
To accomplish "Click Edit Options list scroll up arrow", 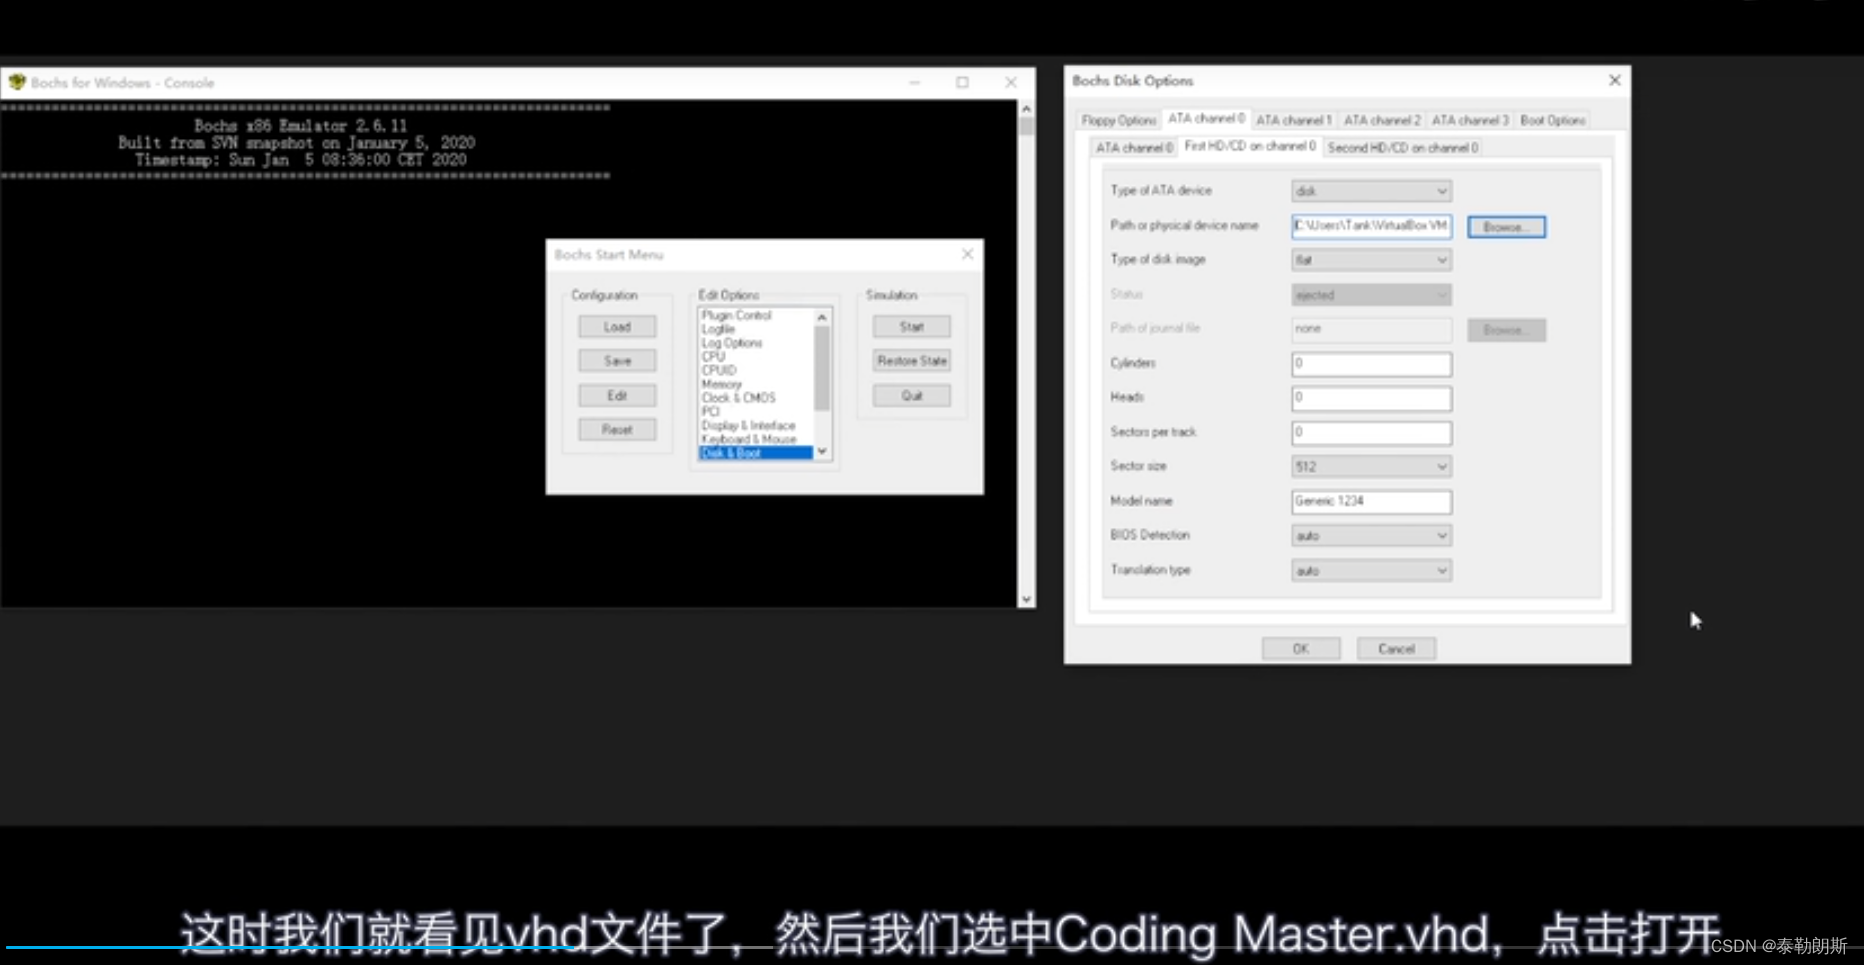I will 822,317.
